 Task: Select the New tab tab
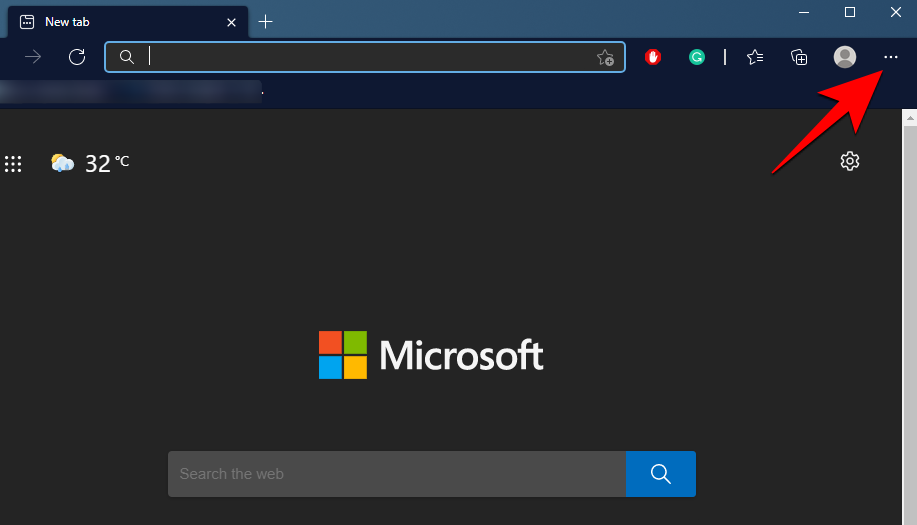[x=127, y=22]
